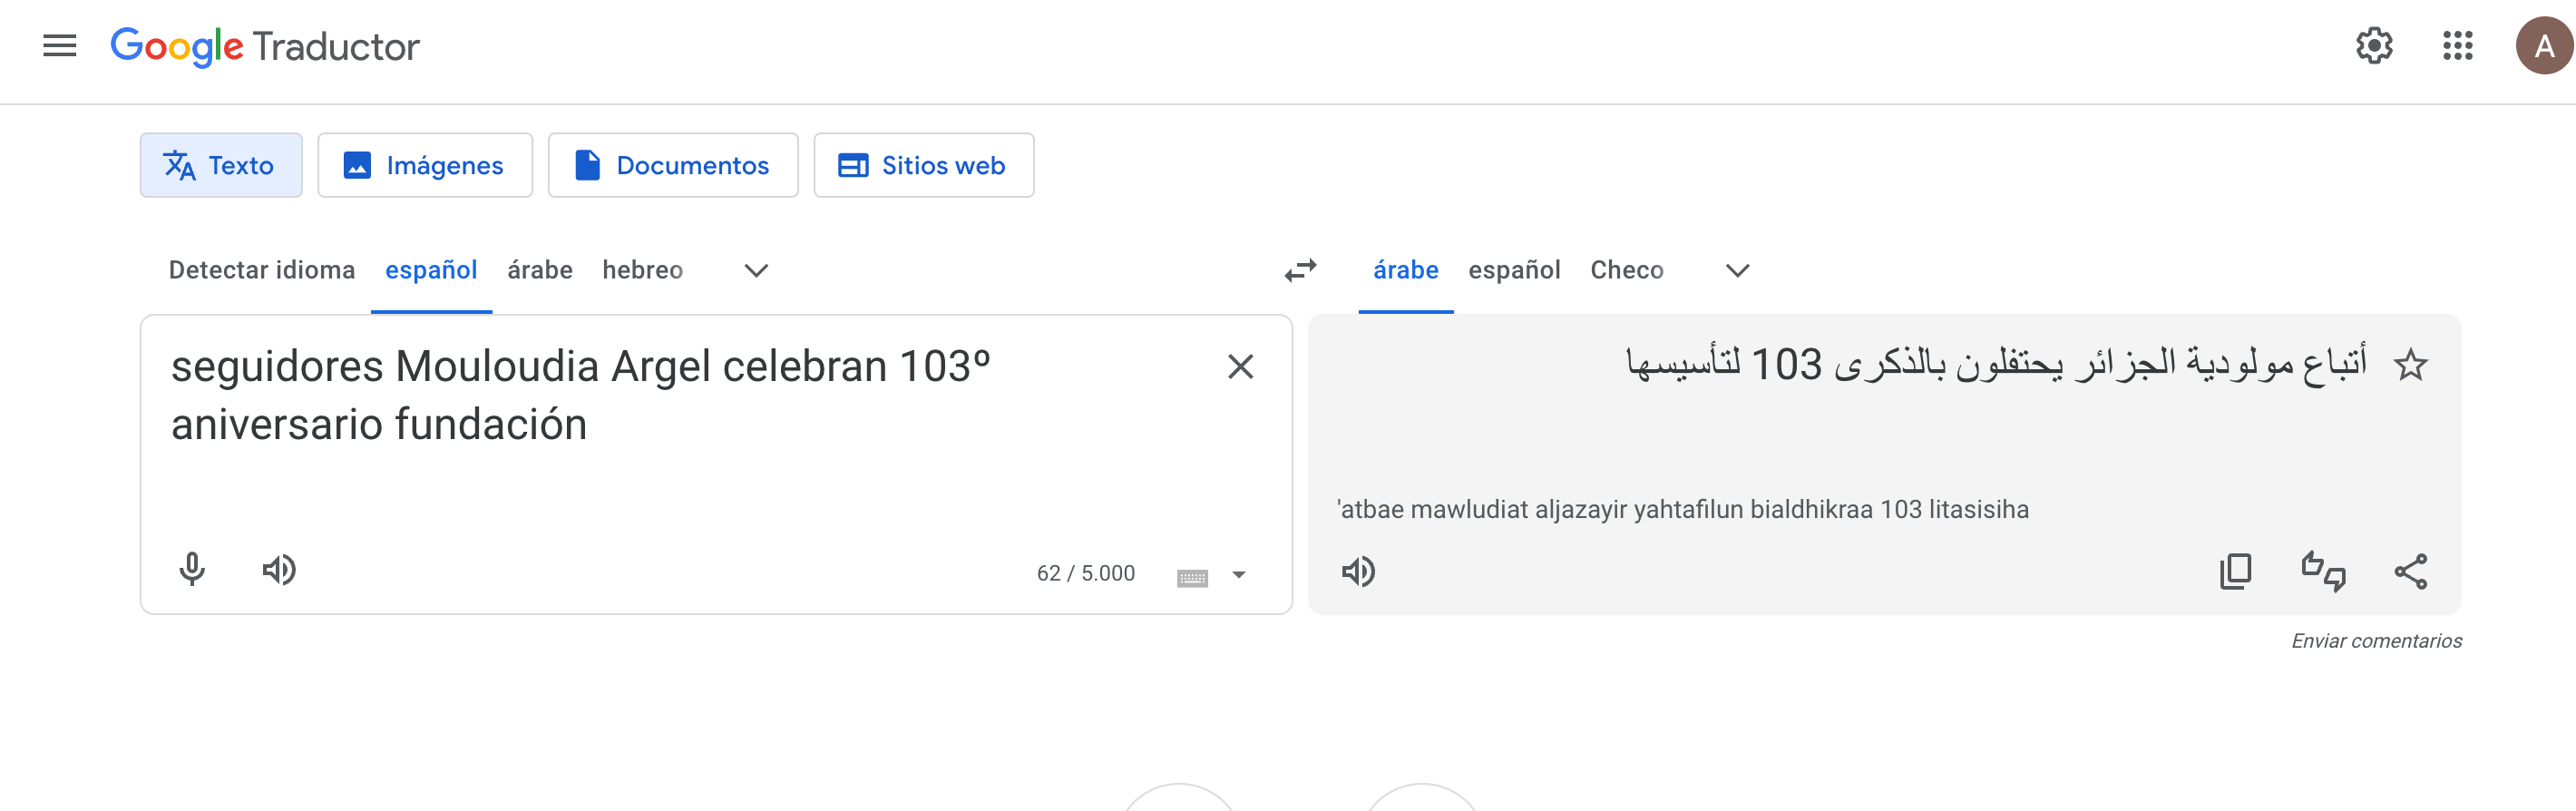
Task: Save translation with the star
Action: click(2410, 366)
